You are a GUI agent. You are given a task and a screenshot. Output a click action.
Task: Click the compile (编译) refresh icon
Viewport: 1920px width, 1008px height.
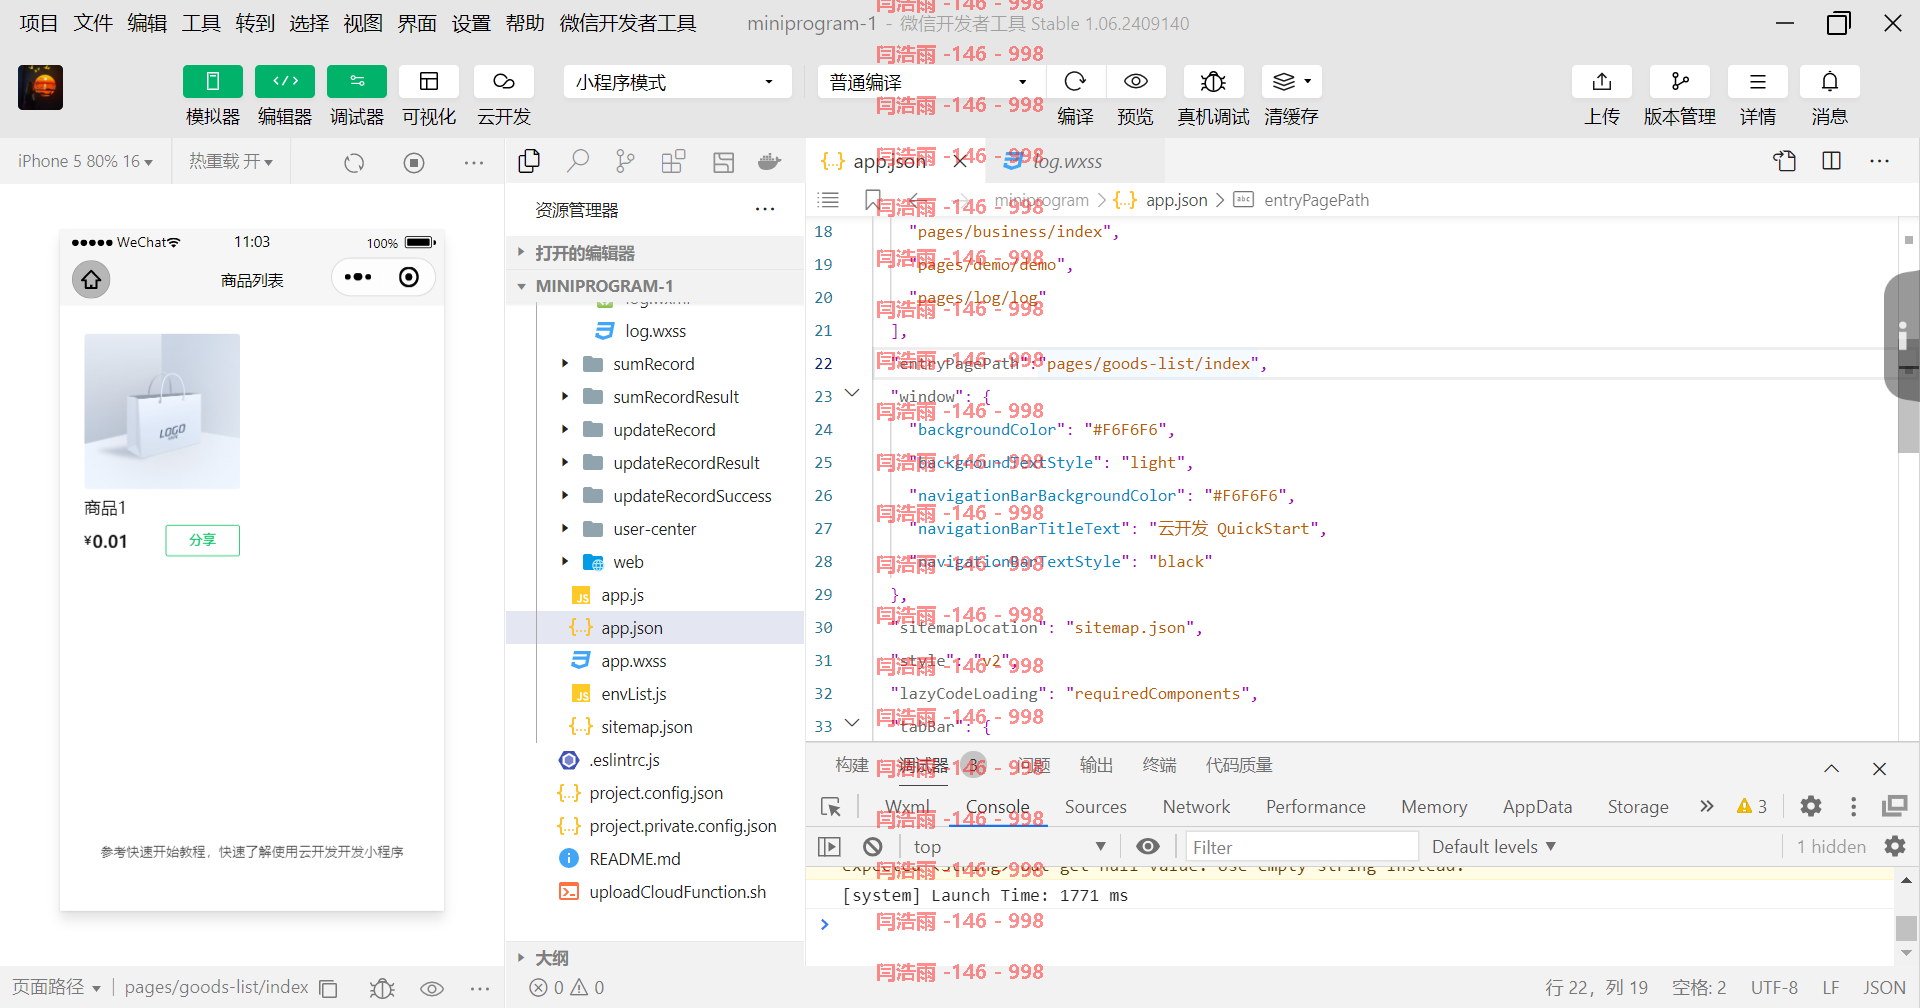[x=1075, y=82]
